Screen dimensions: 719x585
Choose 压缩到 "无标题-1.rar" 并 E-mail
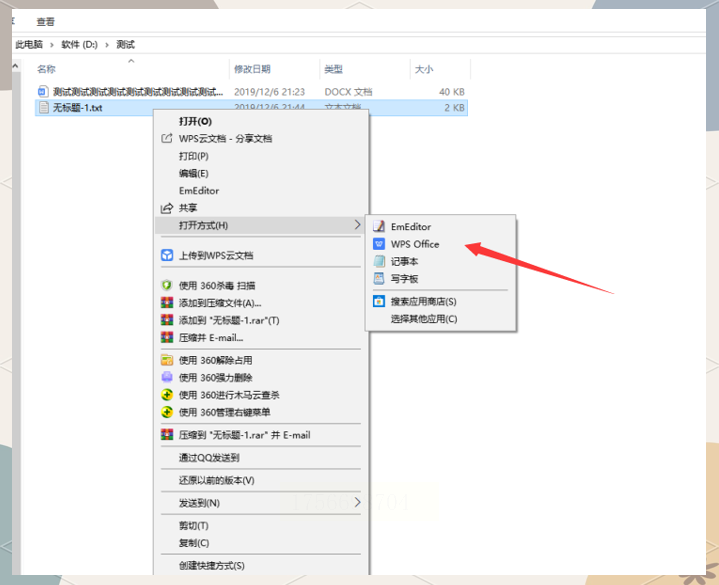click(x=244, y=435)
